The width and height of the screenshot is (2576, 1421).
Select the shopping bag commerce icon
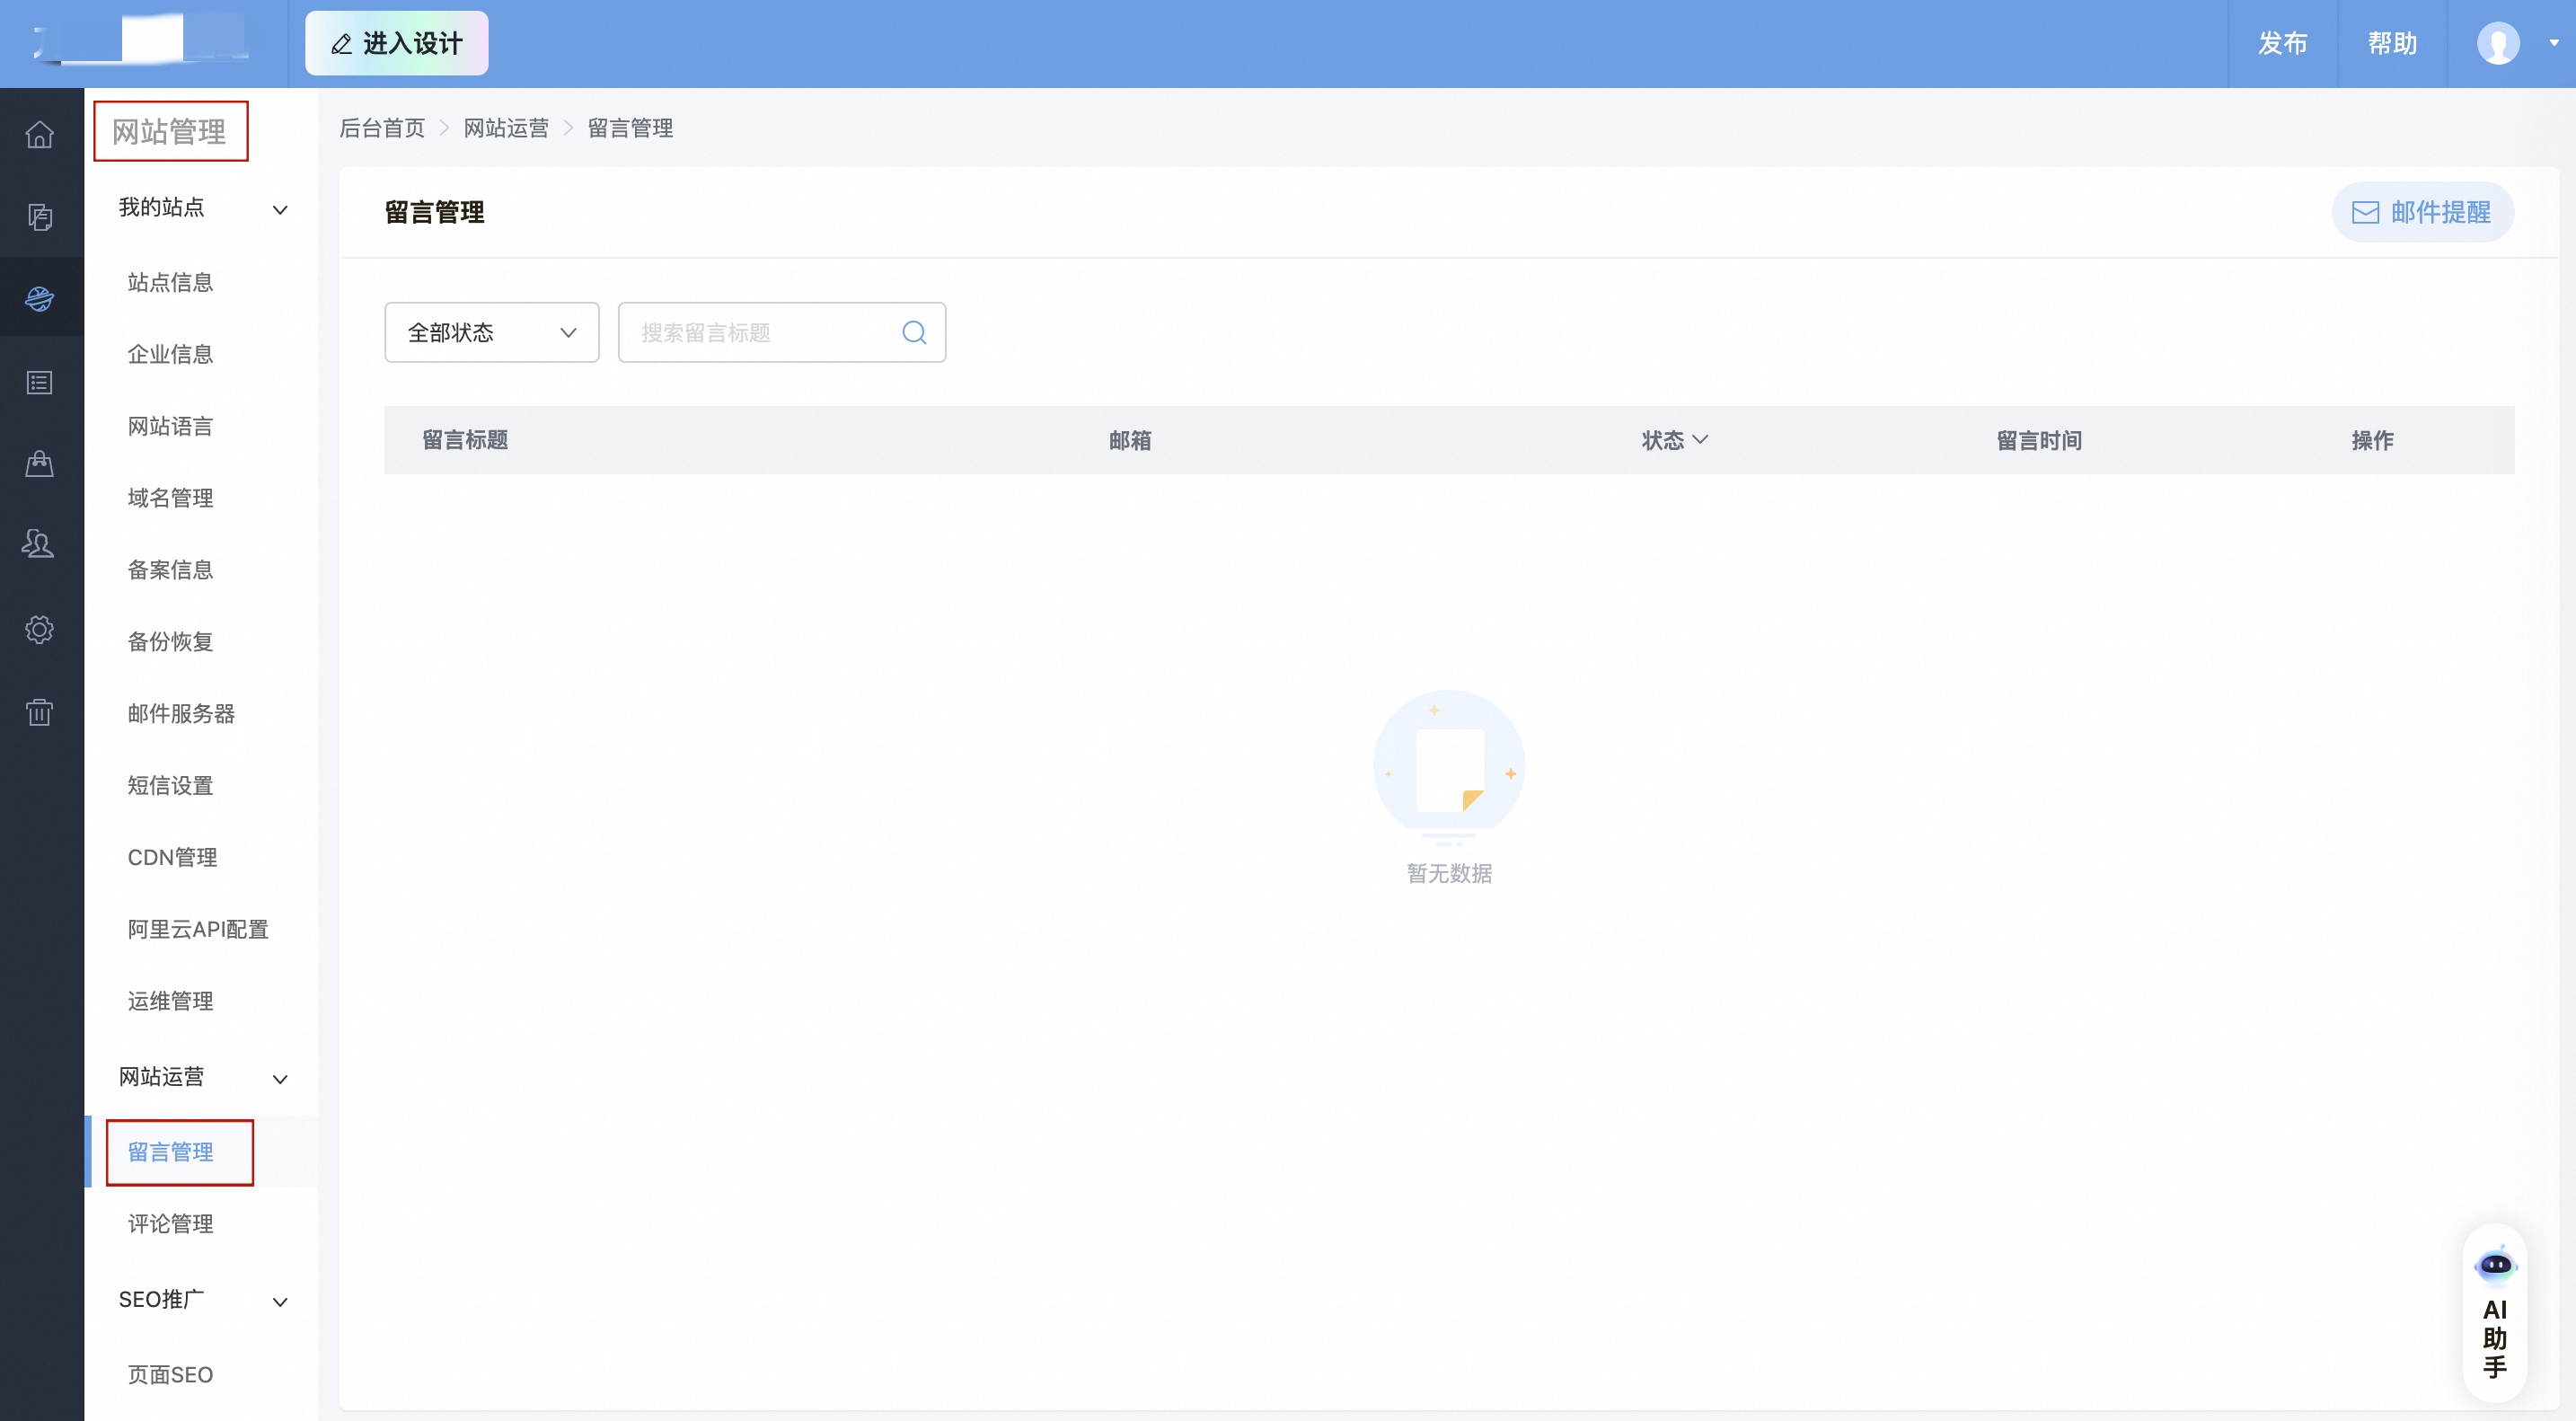[x=40, y=463]
